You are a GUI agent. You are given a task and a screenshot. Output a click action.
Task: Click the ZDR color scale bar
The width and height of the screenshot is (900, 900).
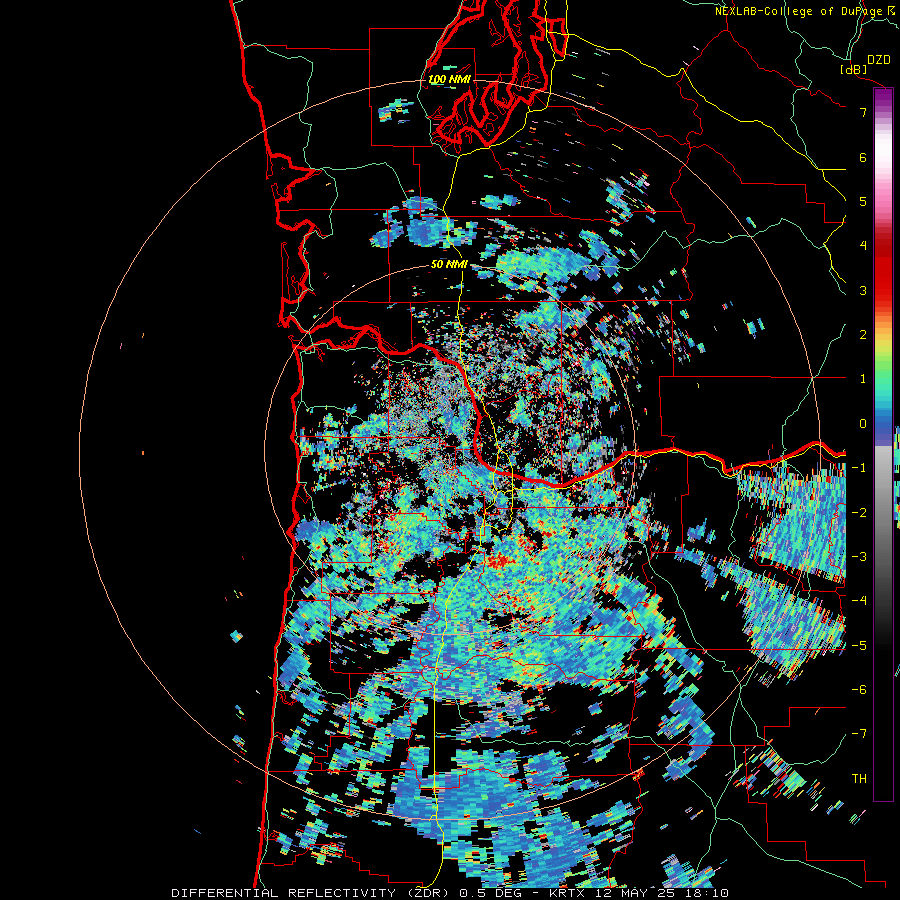(x=883, y=444)
